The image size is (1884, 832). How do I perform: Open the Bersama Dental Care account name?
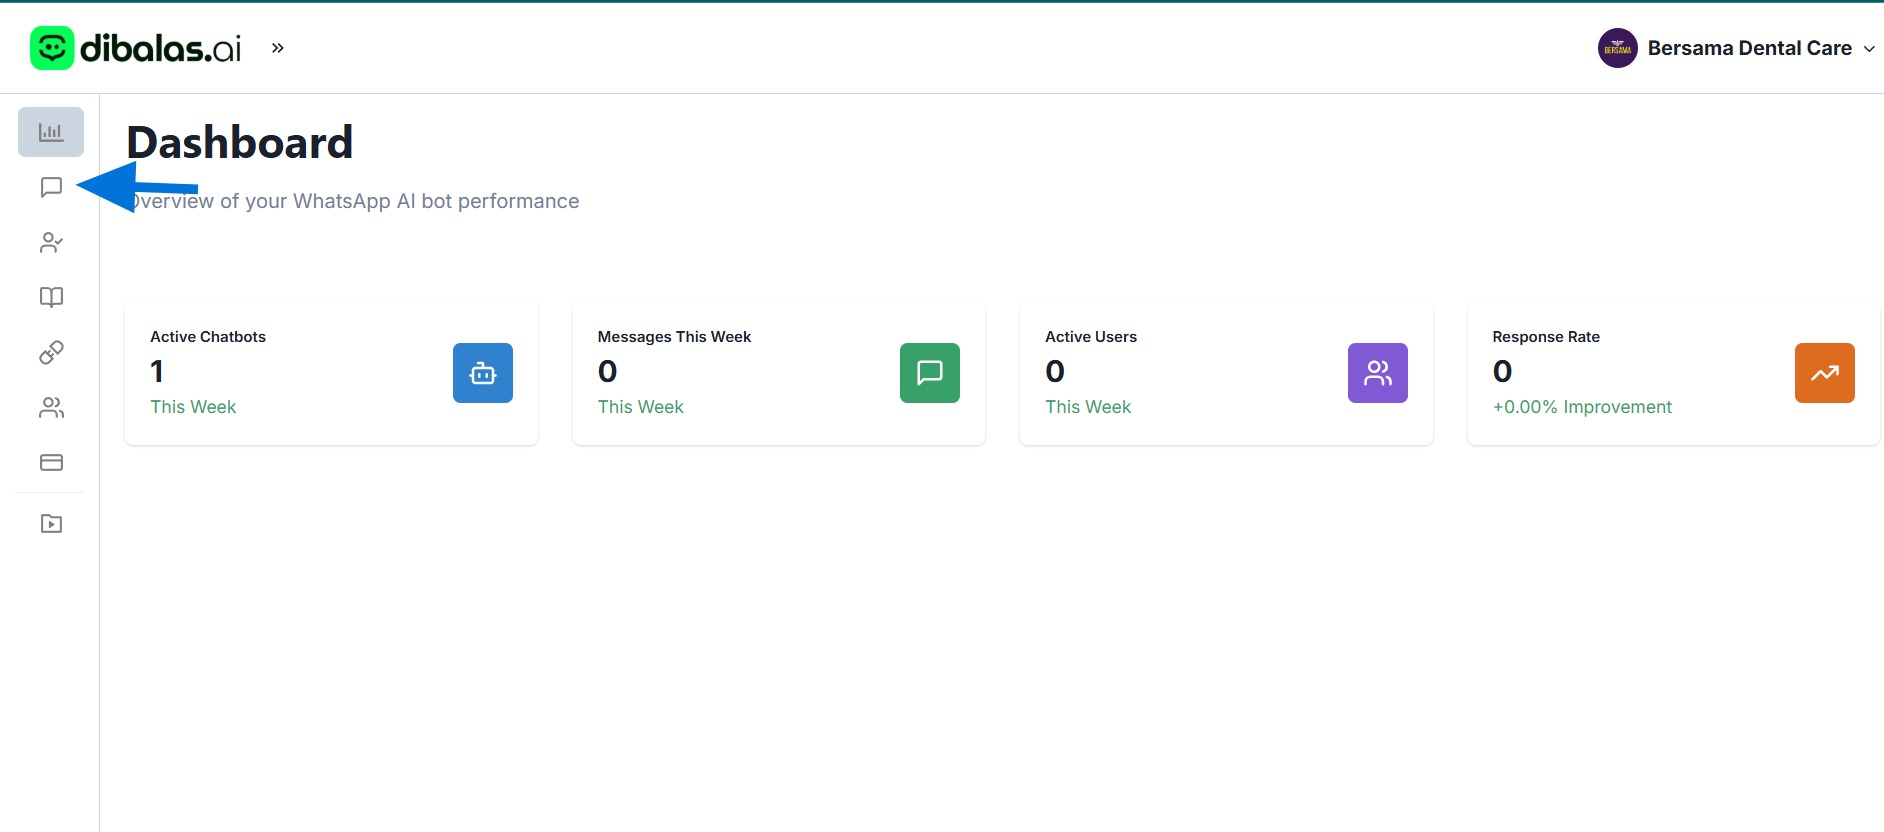pos(1749,48)
